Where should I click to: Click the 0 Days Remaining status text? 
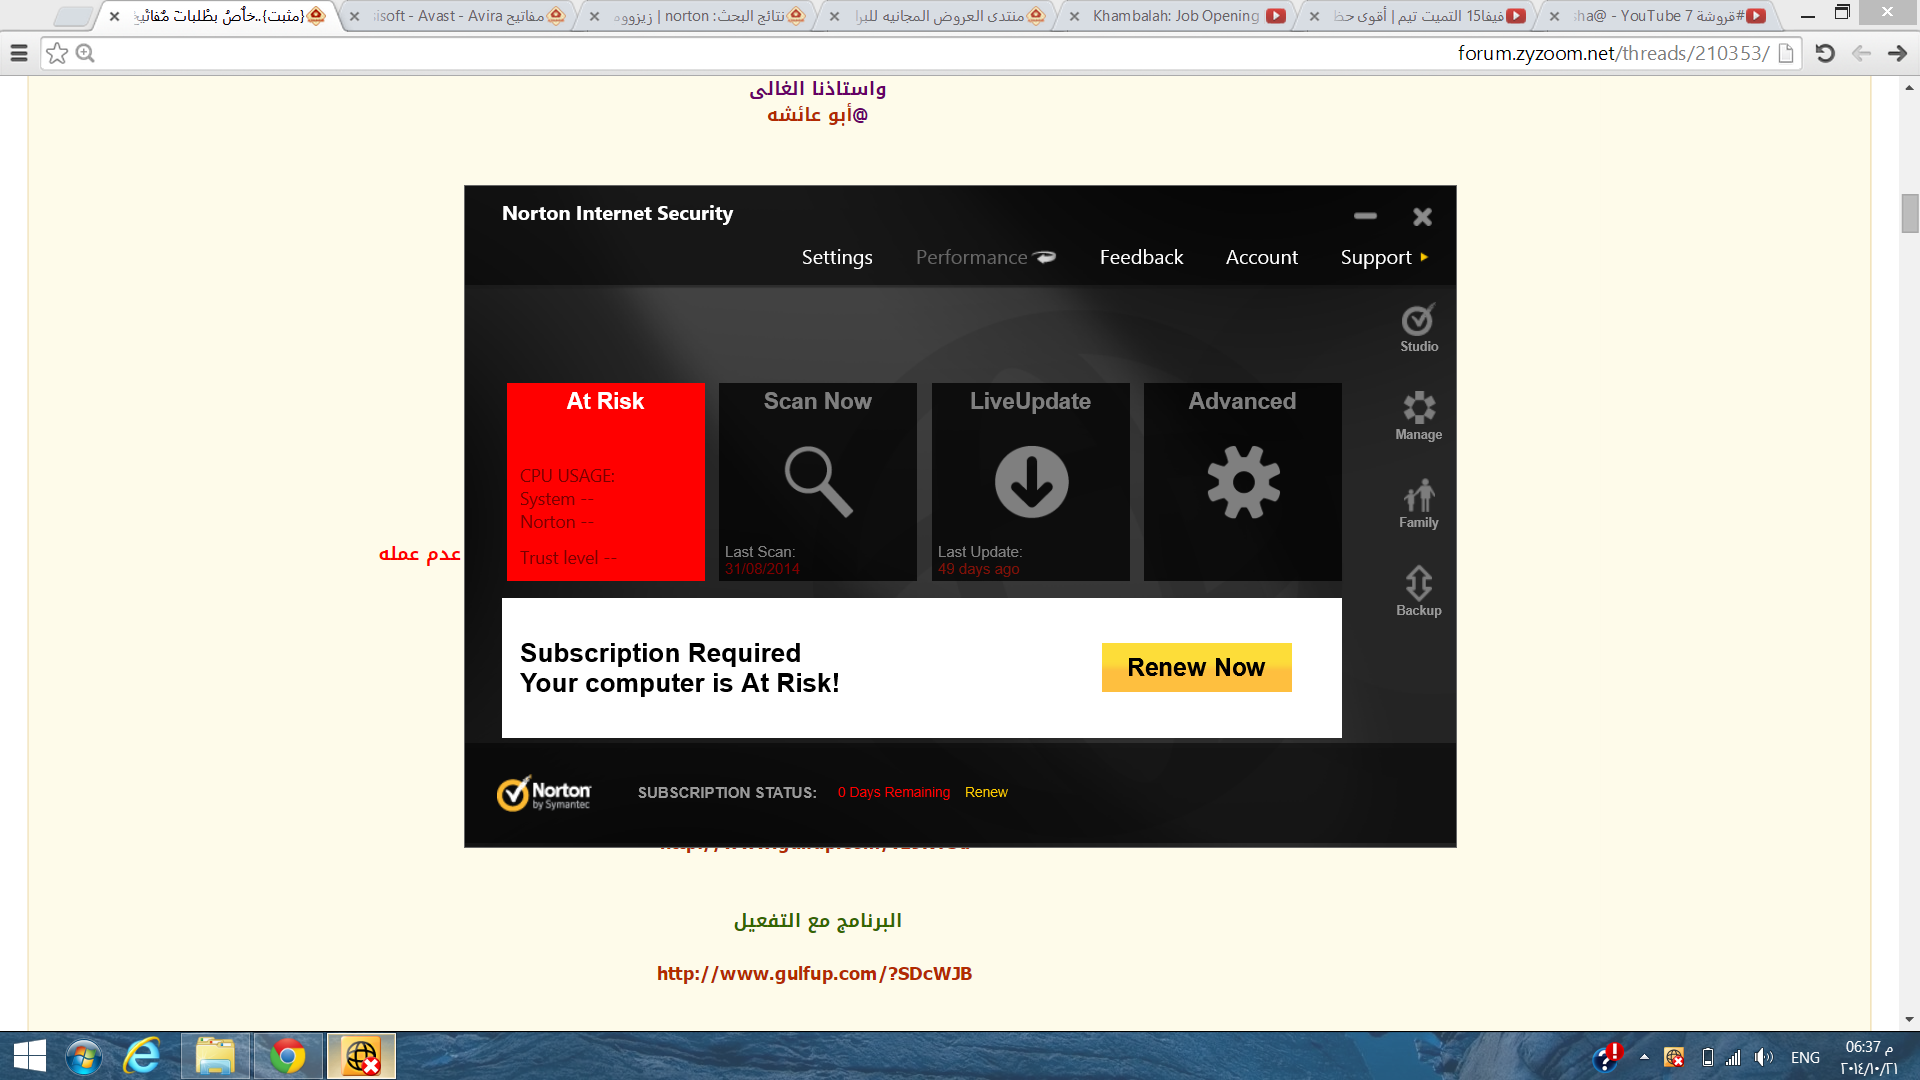[x=894, y=792]
